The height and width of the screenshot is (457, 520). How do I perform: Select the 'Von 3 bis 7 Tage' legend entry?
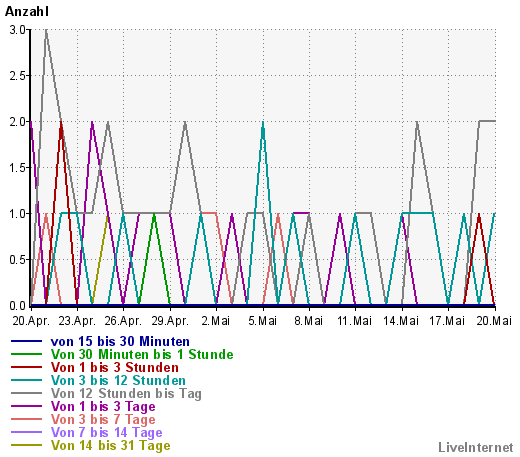point(103,420)
